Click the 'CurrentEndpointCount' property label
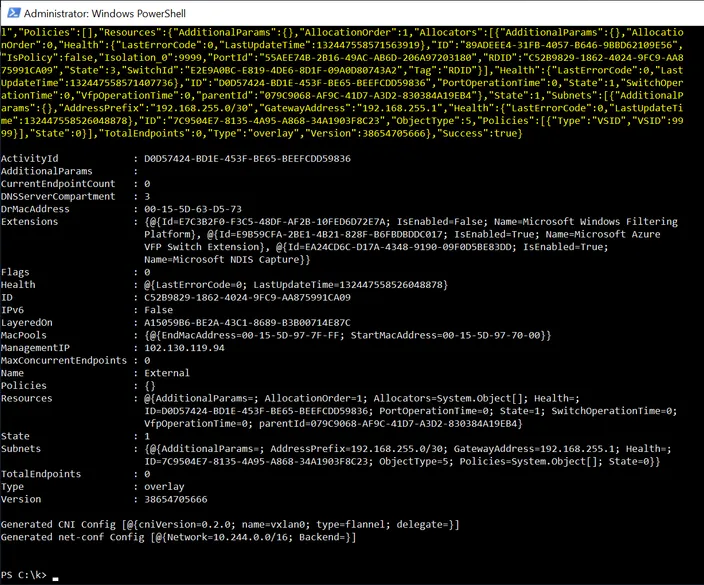Image resolution: width=704 pixels, height=585 pixels. click(58, 184)
